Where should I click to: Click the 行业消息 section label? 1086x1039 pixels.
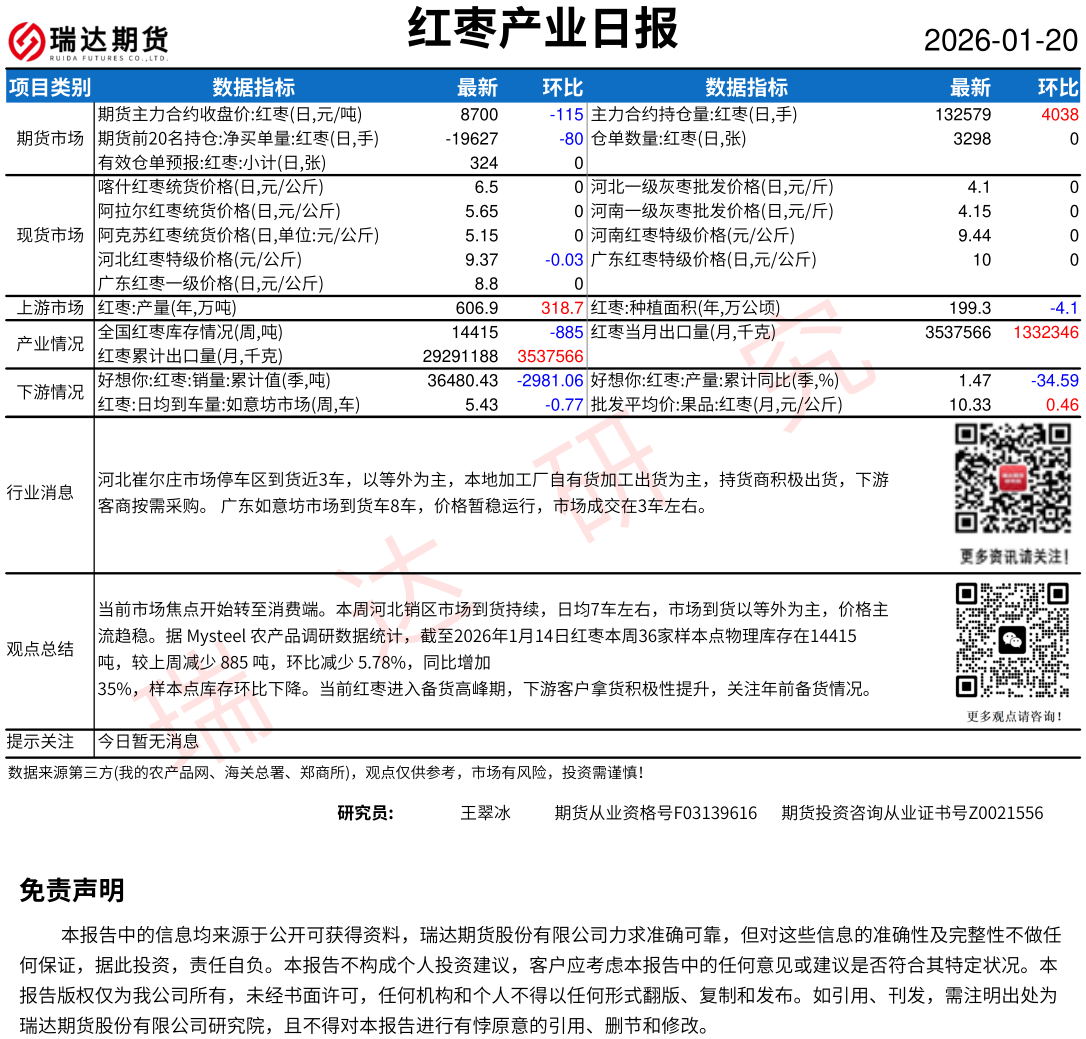(x=40, y=492)
